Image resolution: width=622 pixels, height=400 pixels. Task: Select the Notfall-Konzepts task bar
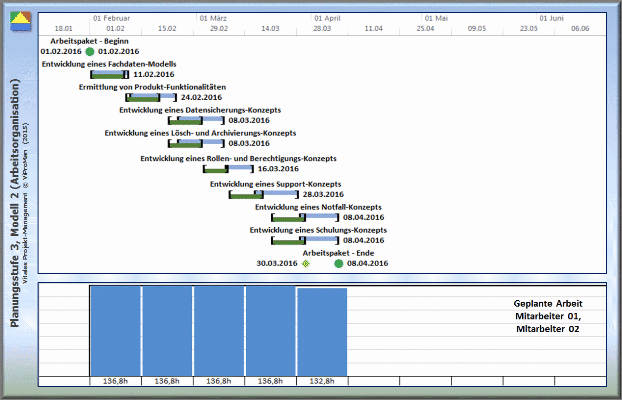[304, 217]
